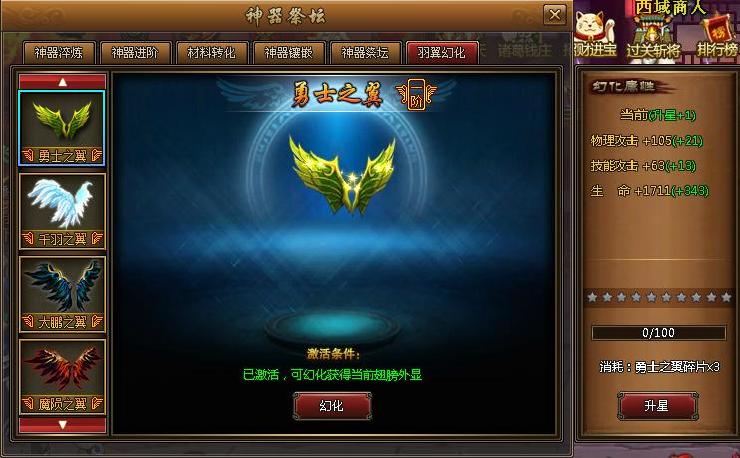Switch to the 神器进阶 tab
This screenshot has width=740, height=458.
coord(135,52)
